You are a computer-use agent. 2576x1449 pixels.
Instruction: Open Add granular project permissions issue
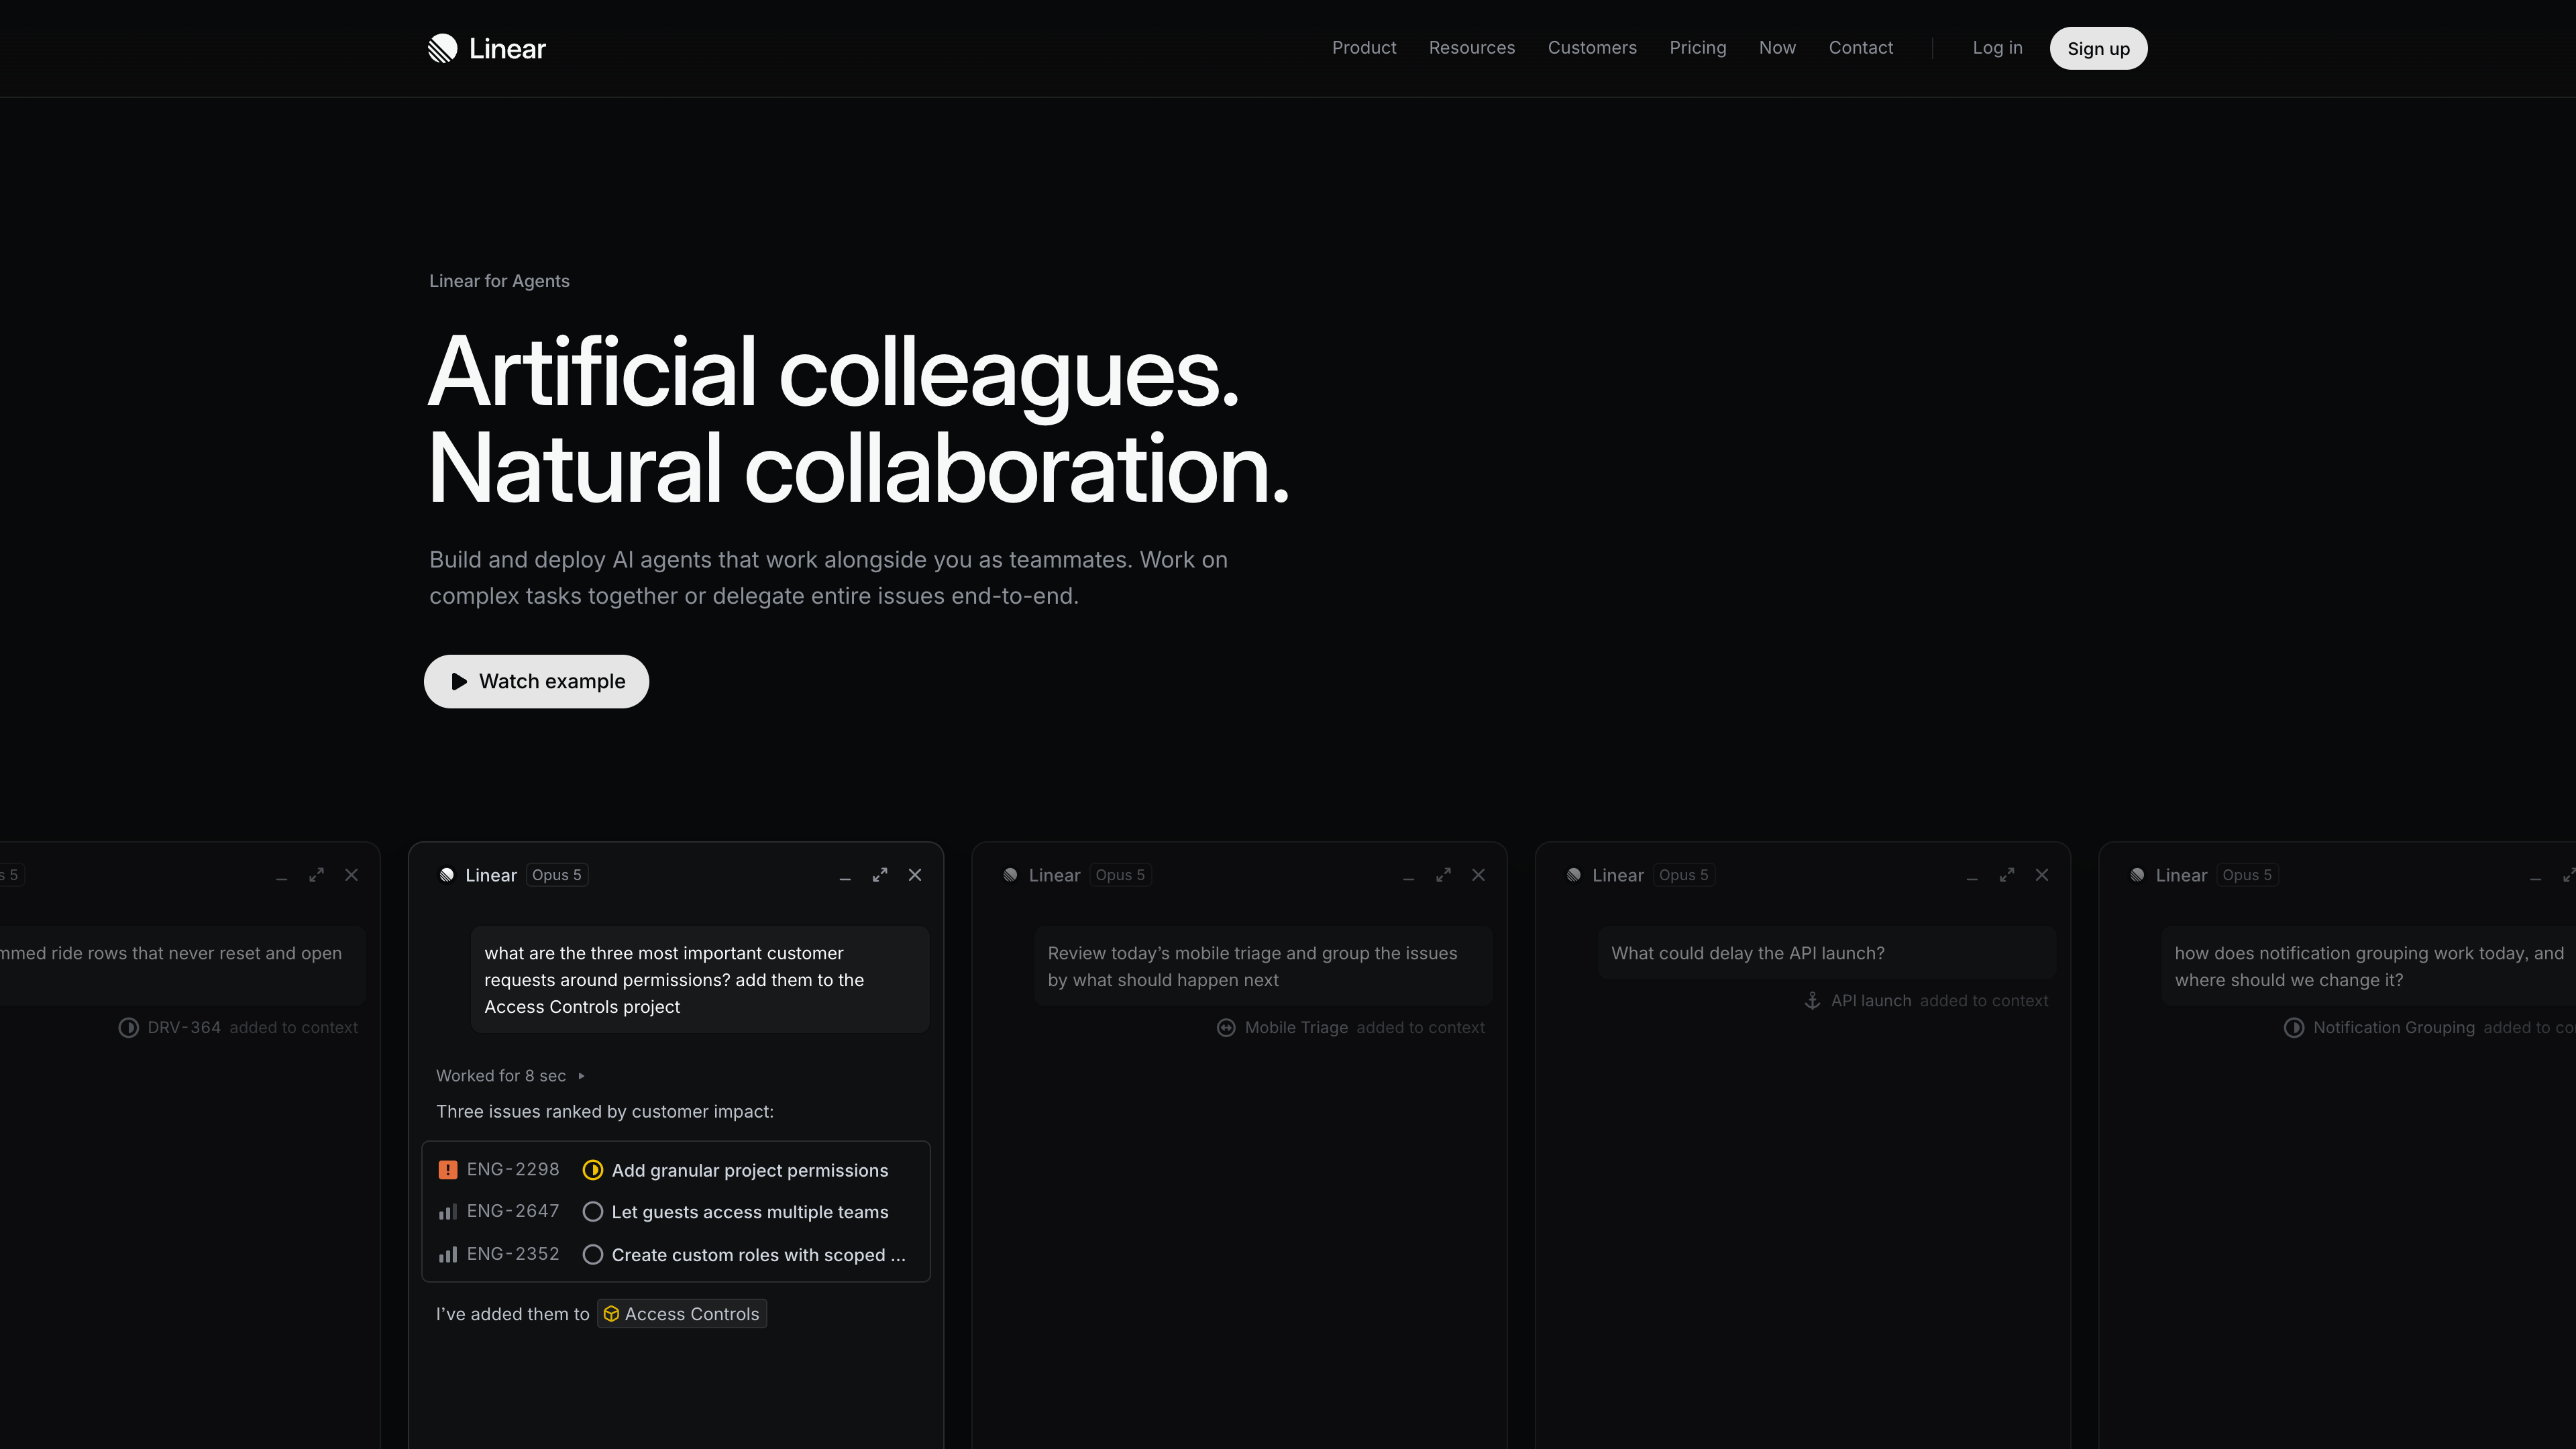pyautogui.click(x=750, y=1170)
